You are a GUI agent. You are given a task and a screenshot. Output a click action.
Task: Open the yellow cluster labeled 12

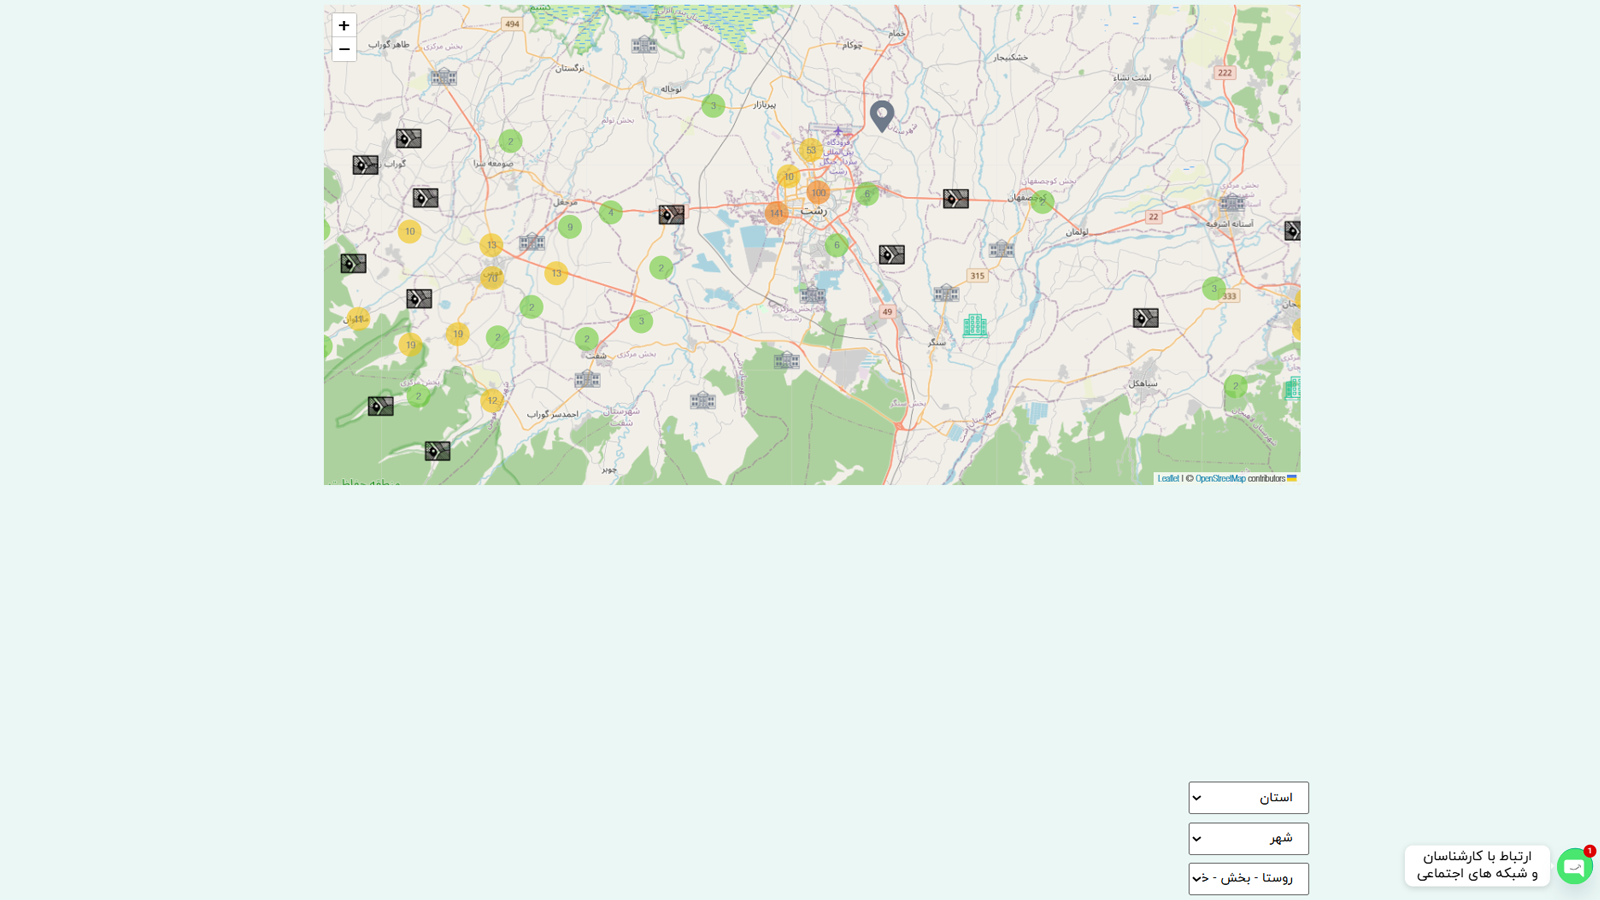[492, 401]
